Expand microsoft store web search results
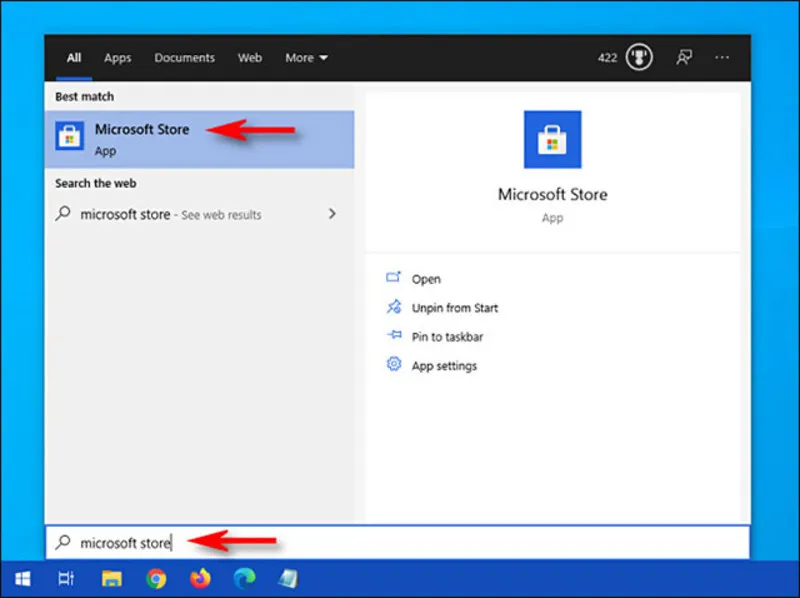The width and height of the screenshot is (800, 598). click(x=332, y=214)
